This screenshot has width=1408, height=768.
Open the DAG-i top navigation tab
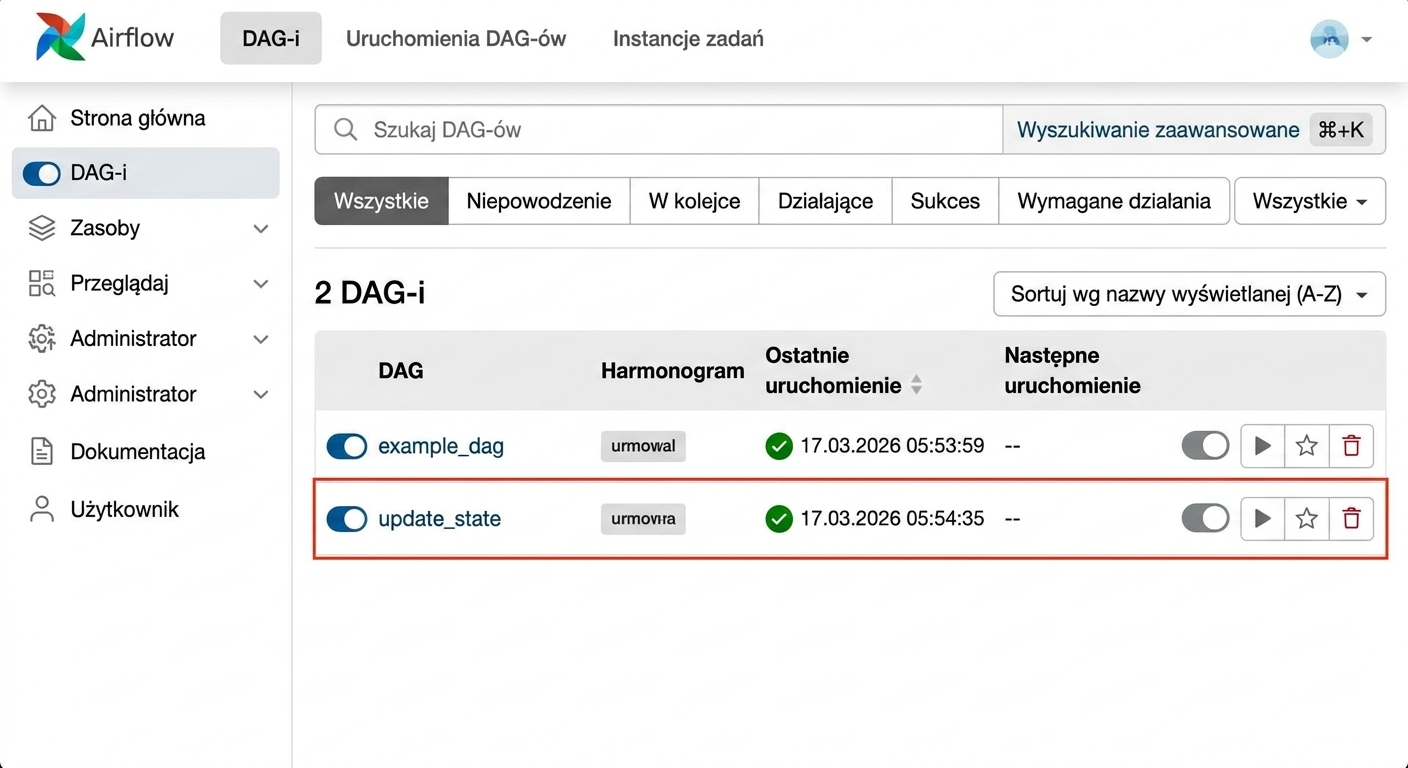[271, 39]
